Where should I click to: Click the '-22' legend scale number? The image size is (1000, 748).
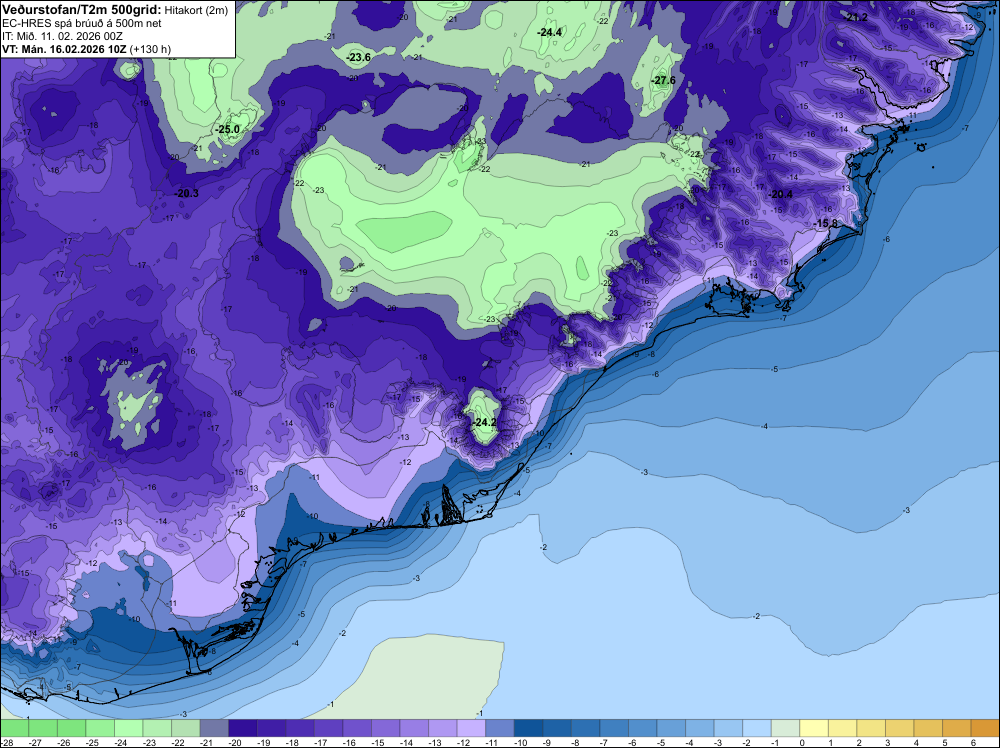tap(178, 742)
